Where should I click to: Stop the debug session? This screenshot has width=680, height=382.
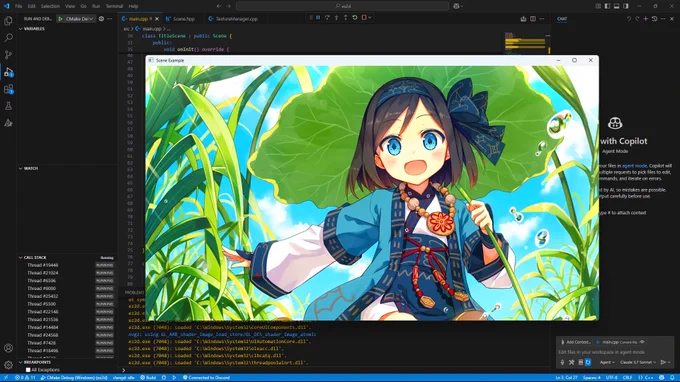pyautogui.click(x=364, y=17)
